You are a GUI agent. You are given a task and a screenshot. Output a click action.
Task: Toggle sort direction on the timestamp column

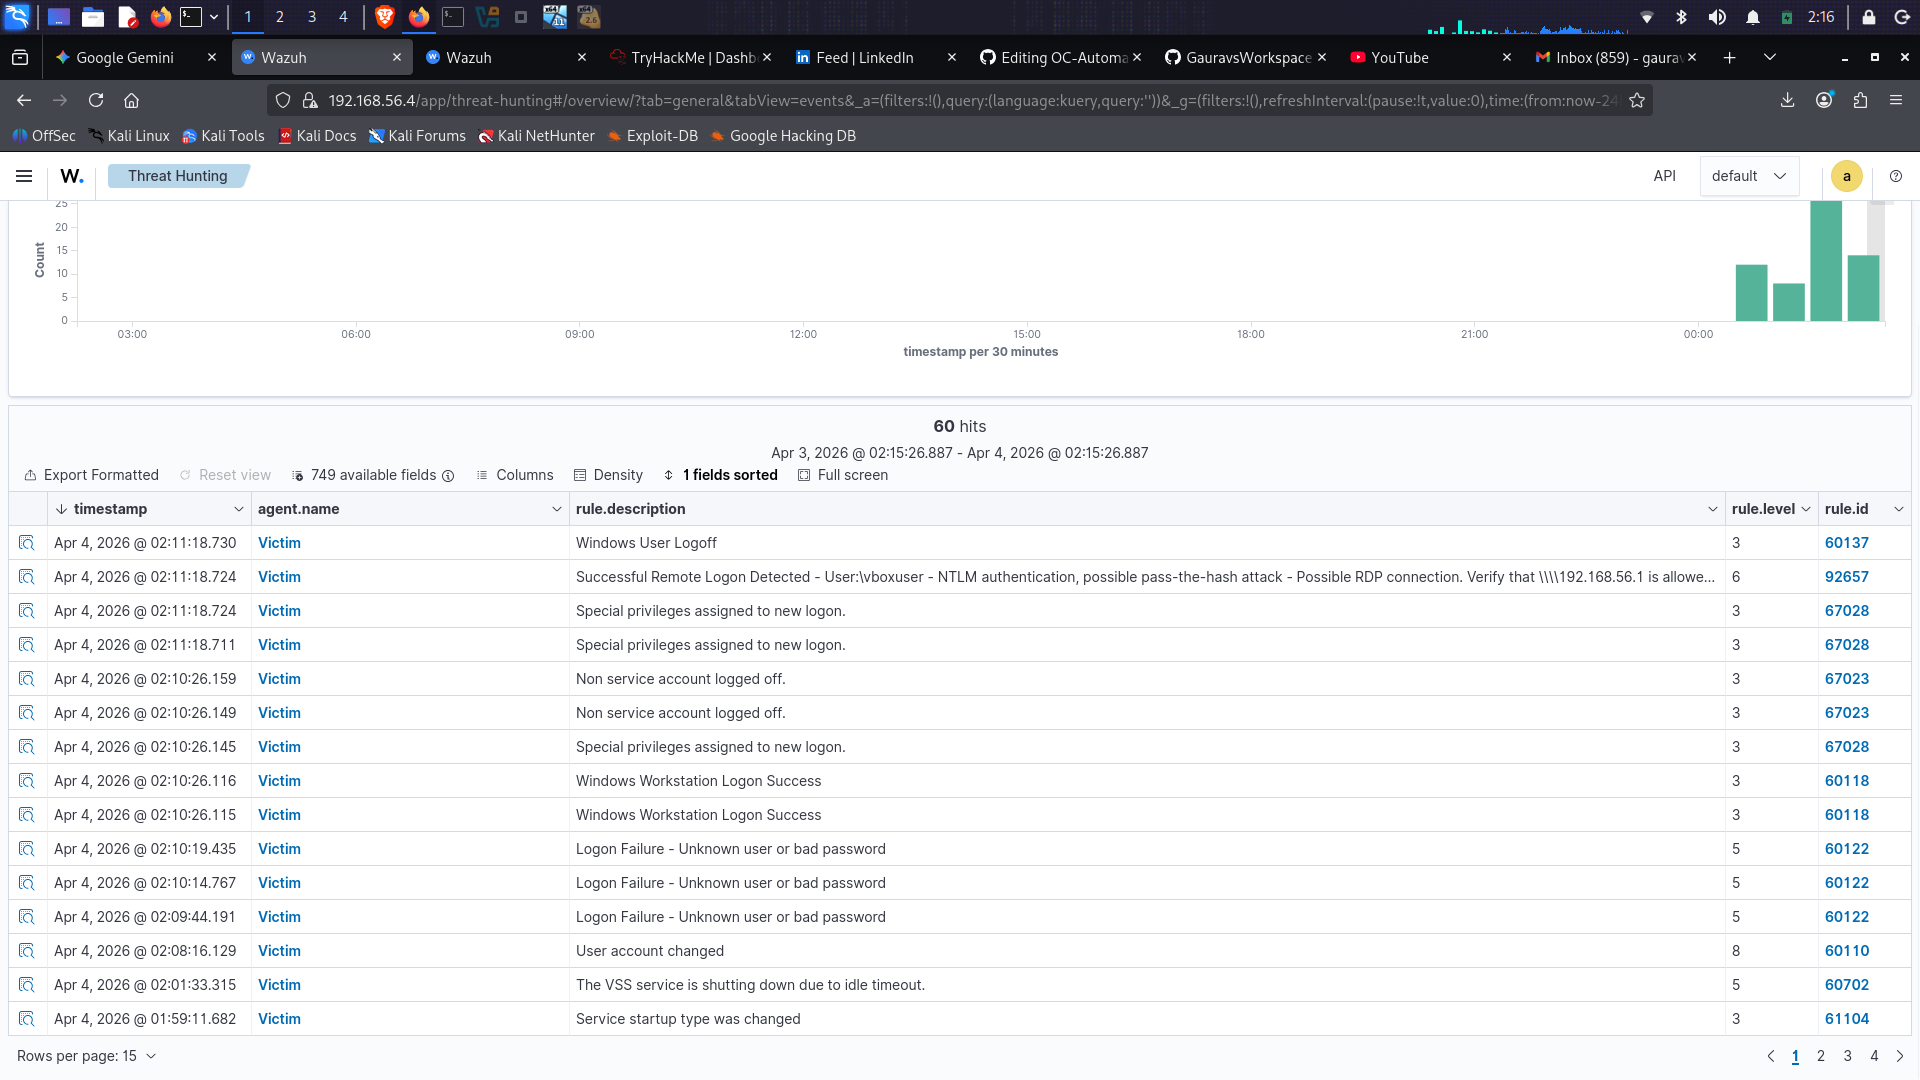click(62, 509)
